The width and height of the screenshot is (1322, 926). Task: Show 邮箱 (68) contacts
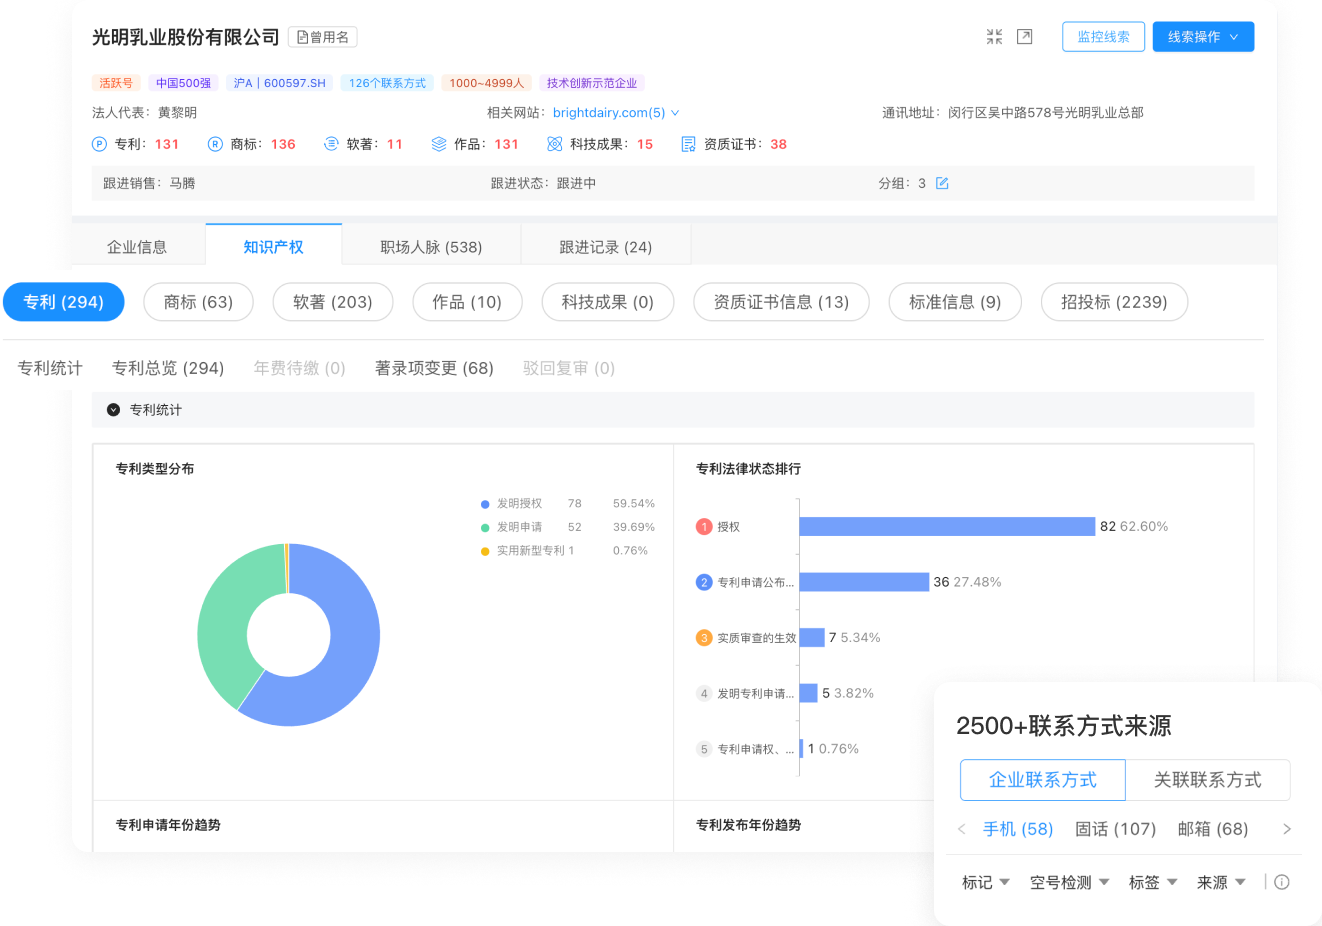pos(1213,829)
